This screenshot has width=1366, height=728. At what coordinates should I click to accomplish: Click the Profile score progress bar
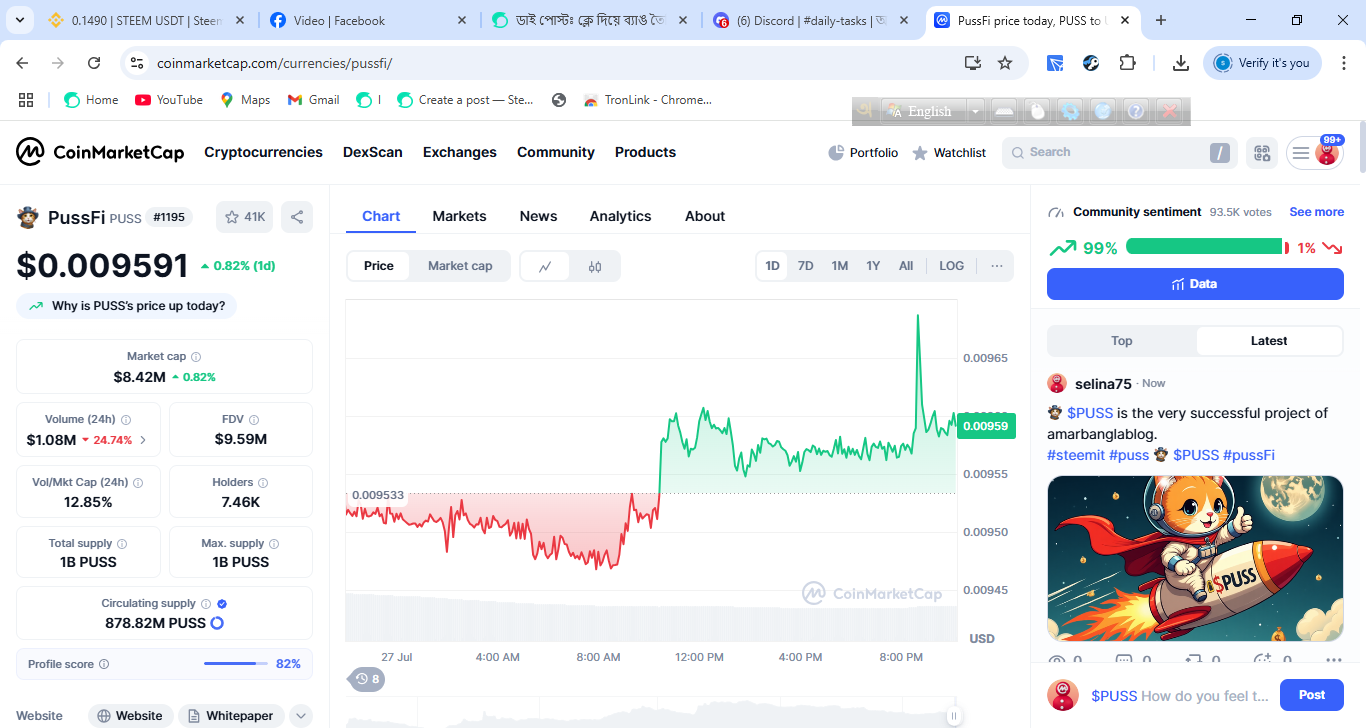coord(236,664)
